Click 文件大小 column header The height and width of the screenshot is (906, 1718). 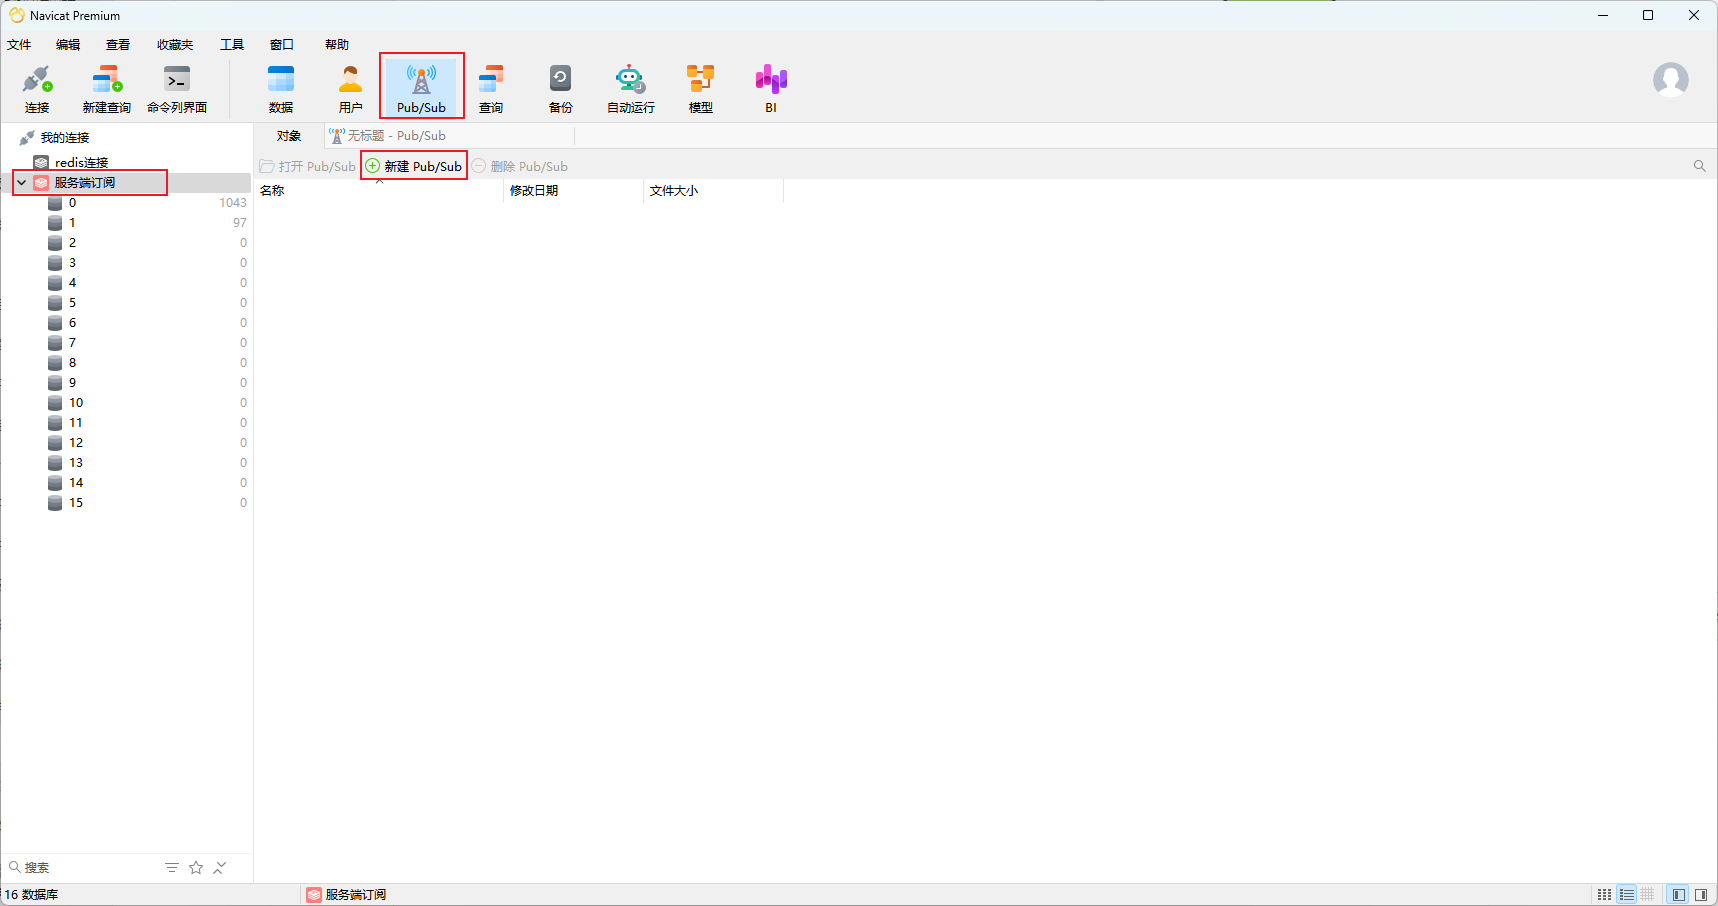[x=713, y=191]
